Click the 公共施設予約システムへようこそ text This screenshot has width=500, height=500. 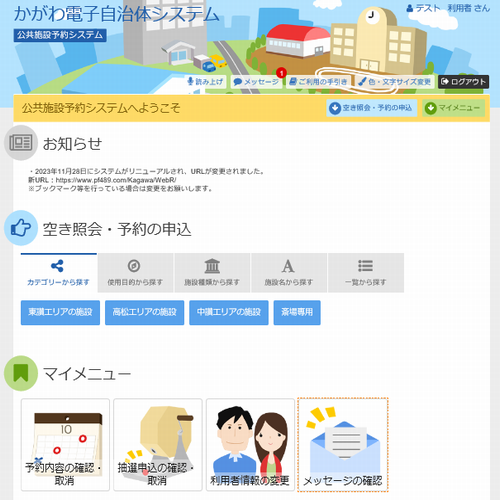click(x=101, y=108)
